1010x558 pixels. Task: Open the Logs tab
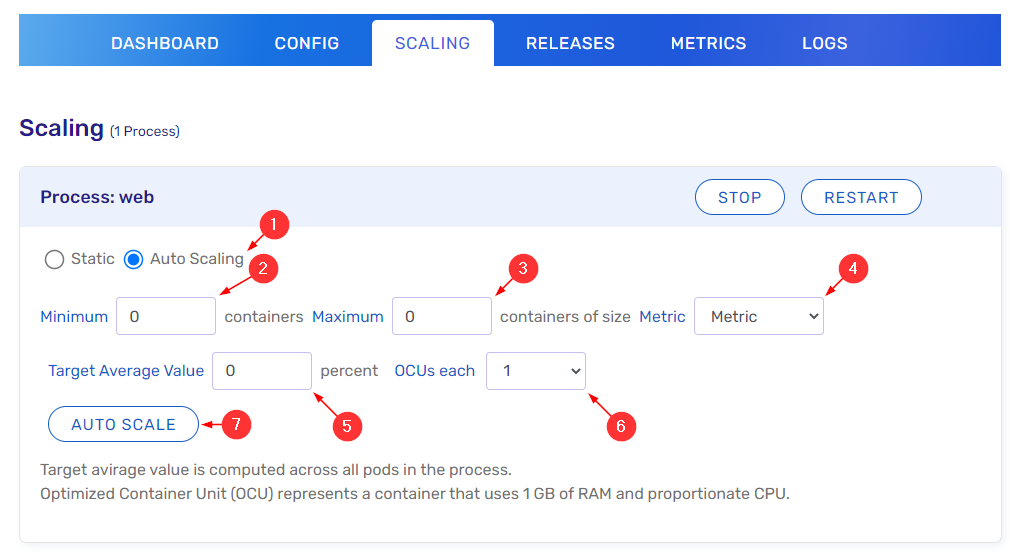824,43
